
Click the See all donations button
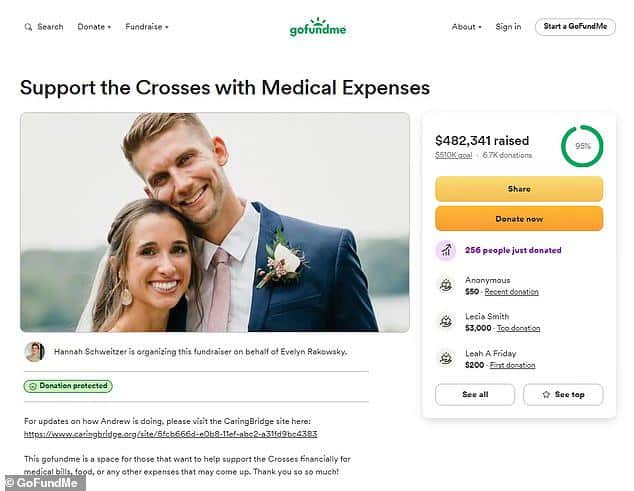[475, 394]
